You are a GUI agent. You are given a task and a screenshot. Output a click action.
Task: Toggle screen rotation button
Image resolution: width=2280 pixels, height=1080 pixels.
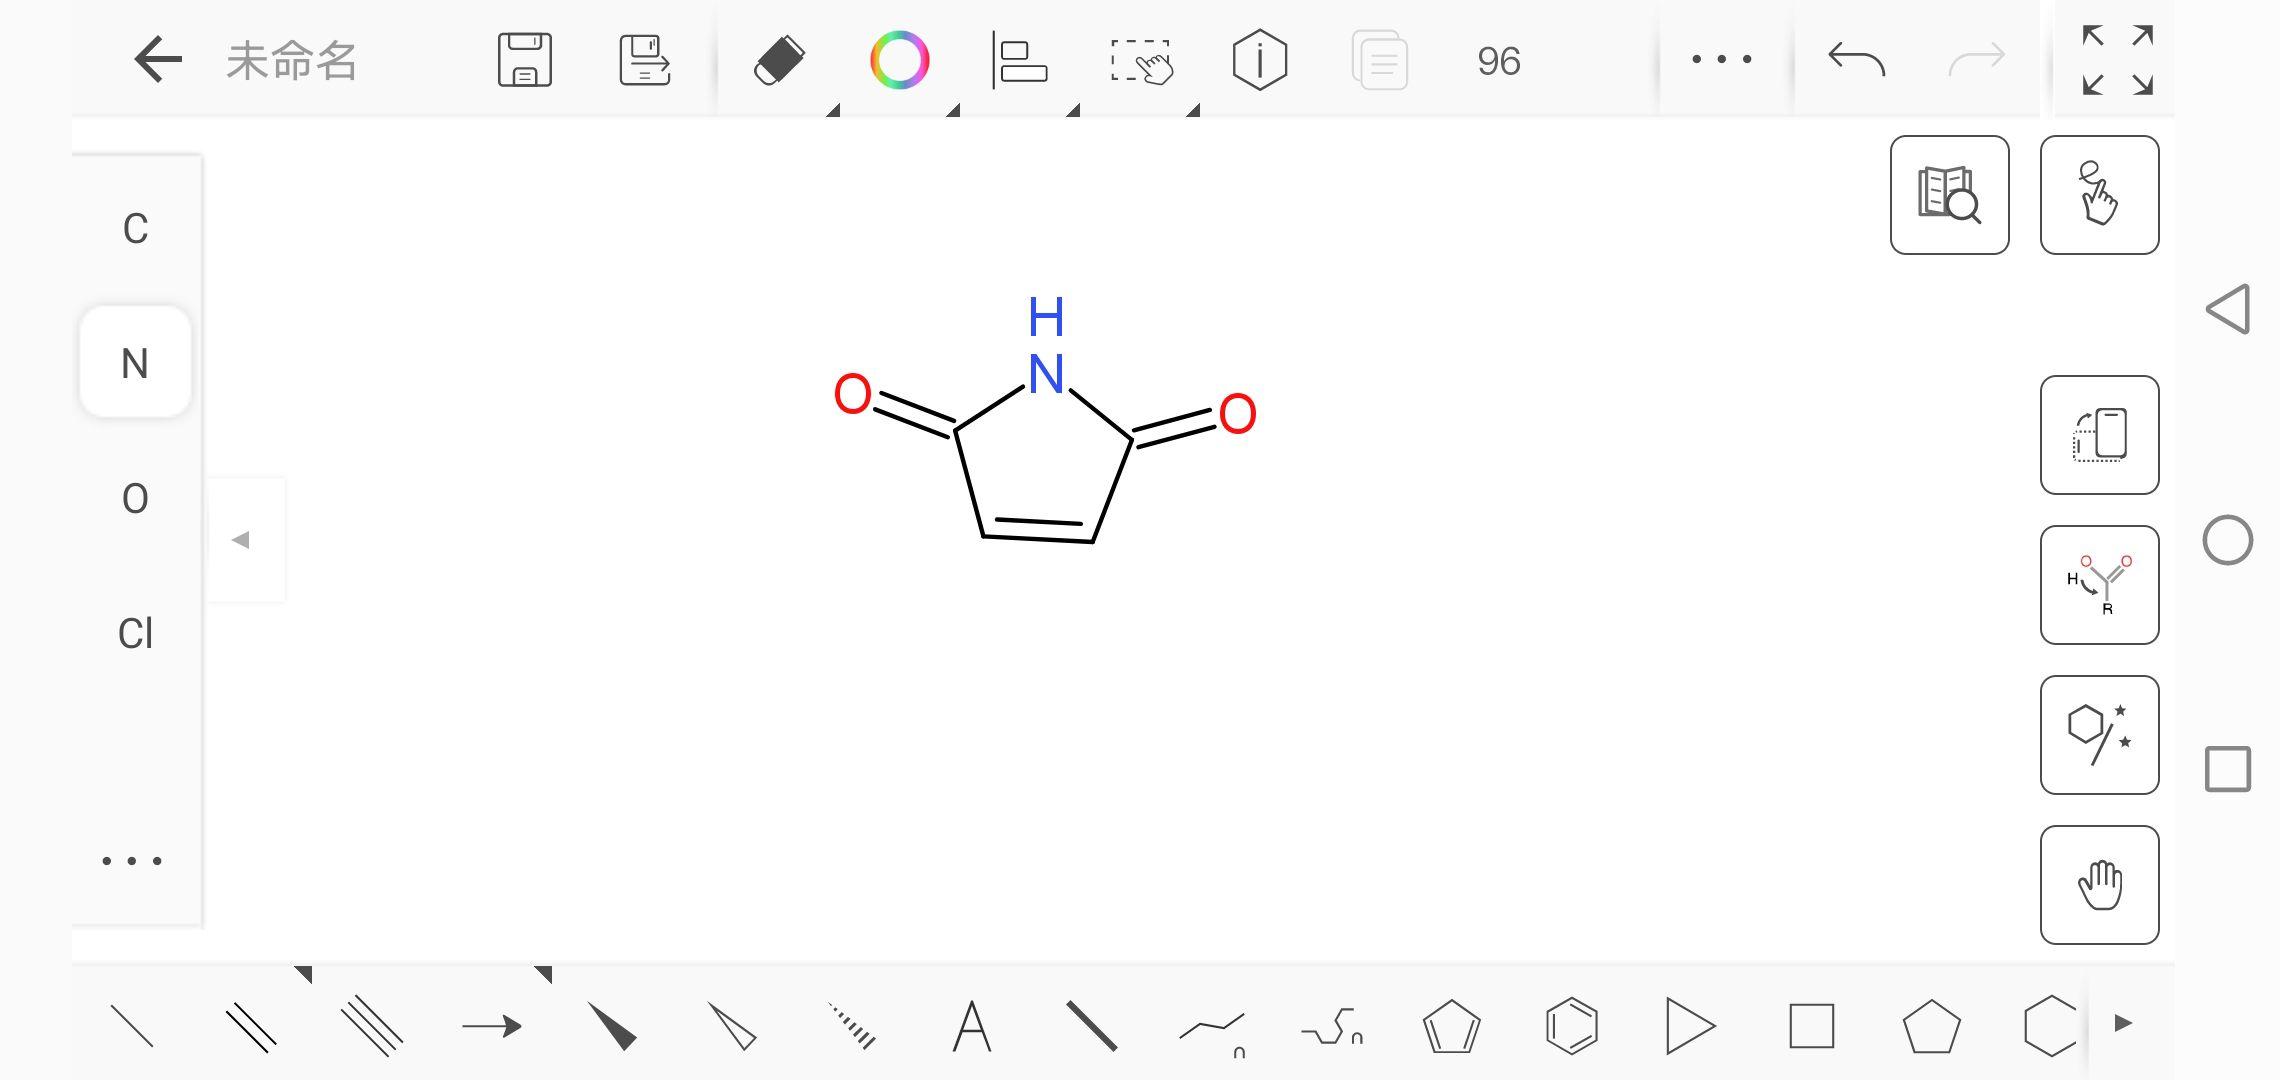[x=2099, y=435]
